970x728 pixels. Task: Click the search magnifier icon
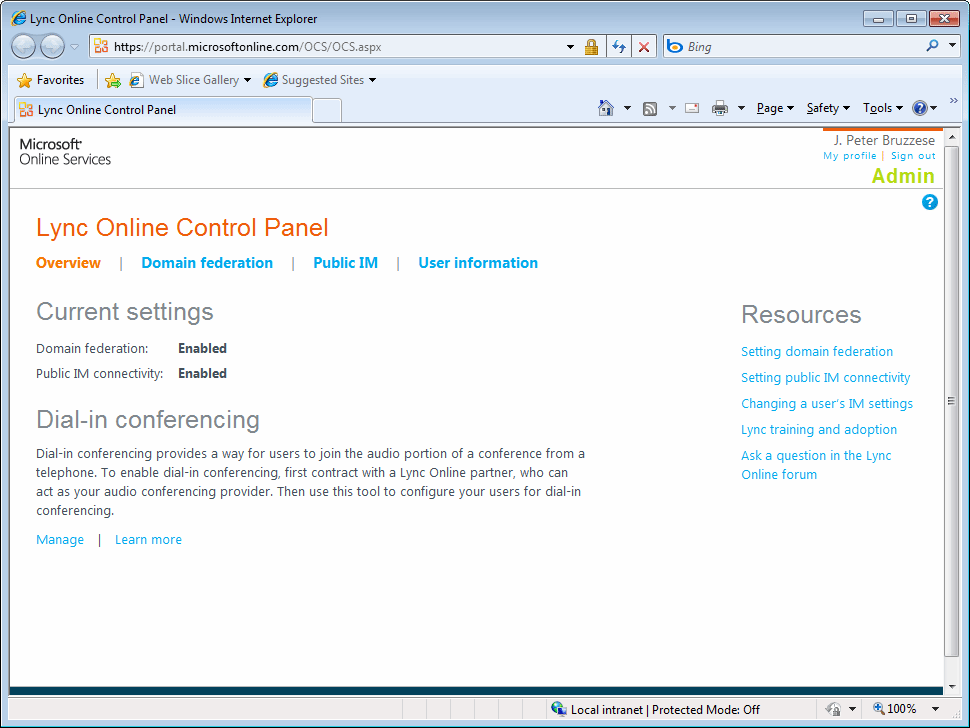[x=932, y=46]
